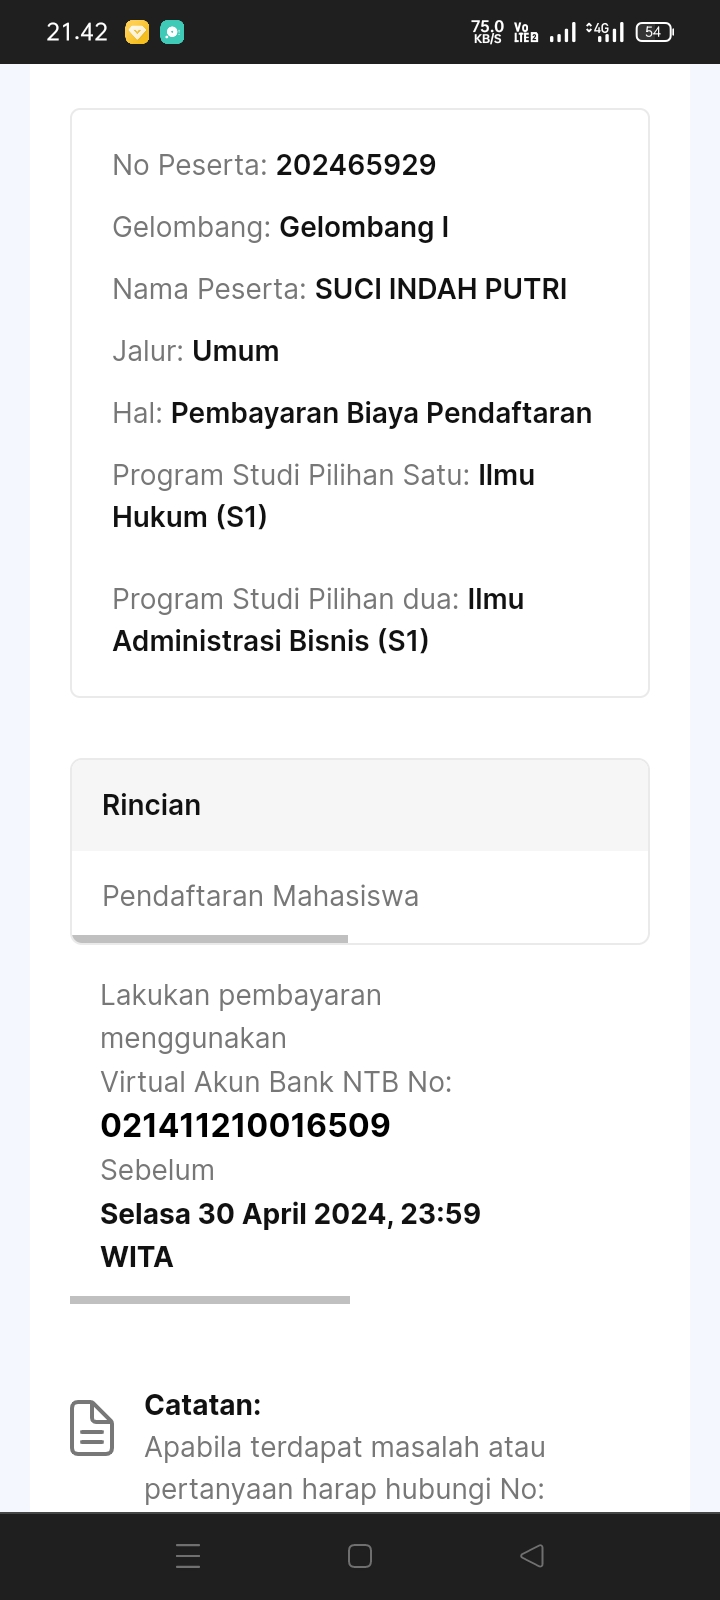Tap the VoLTE status icon
The height and width of the screenshot is (1600, 720).
[x=525, y=32]
